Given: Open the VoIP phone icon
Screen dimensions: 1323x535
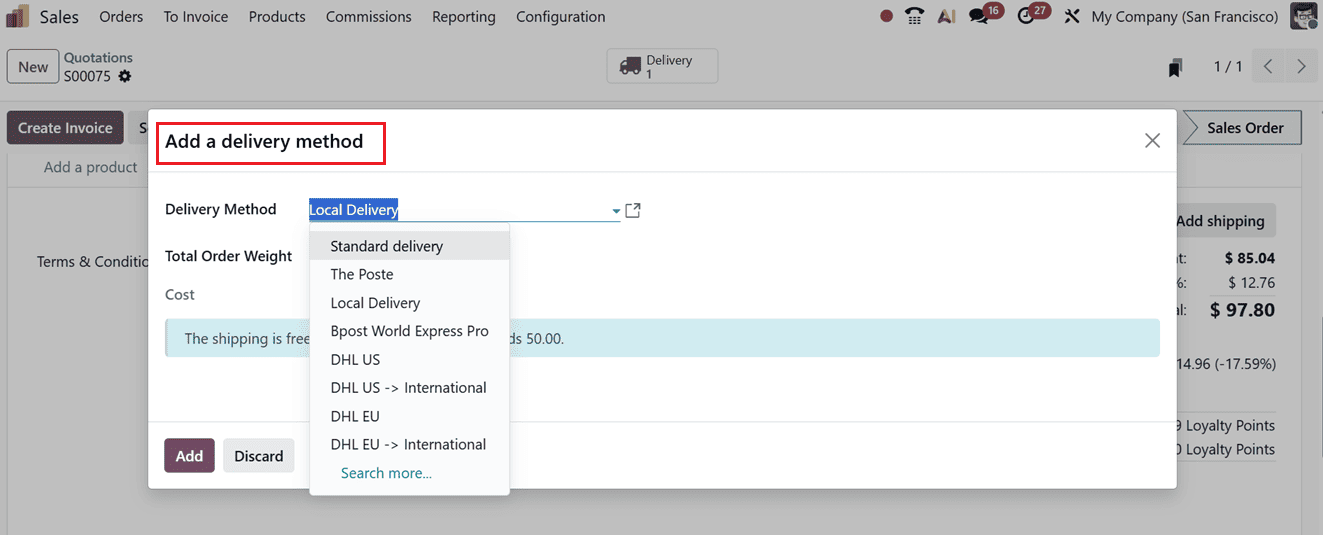Looking at the screenshot, I should tap(914, 17).
